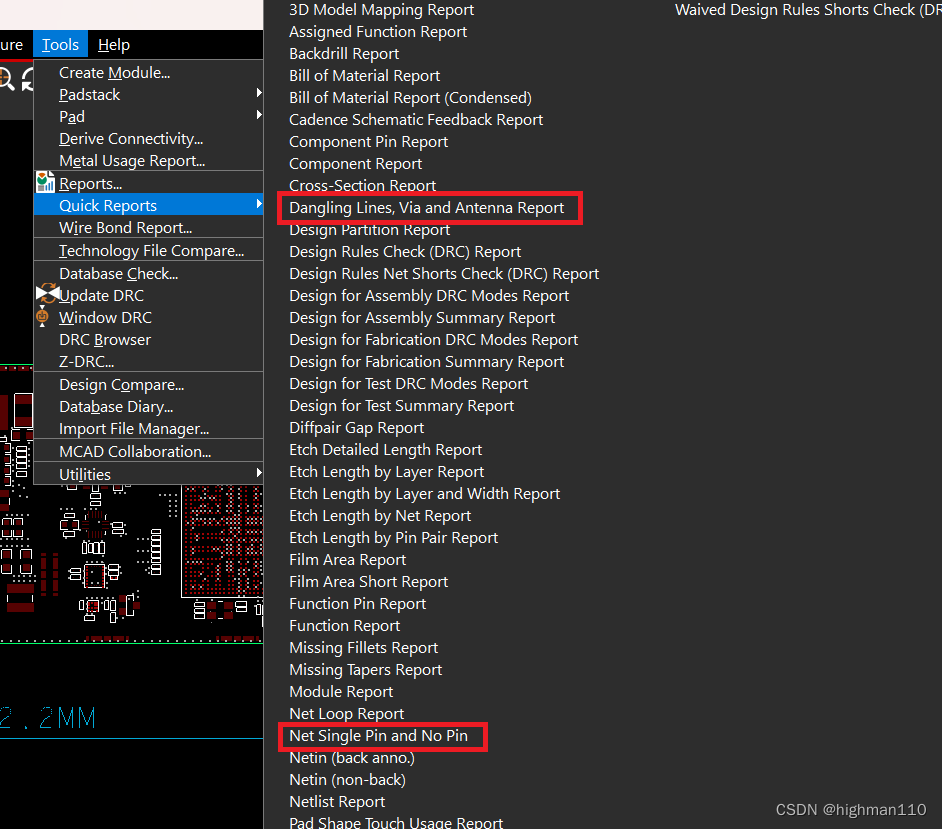Select Etch Length by Net Report
942x829 pixels.
coord(380,516)
